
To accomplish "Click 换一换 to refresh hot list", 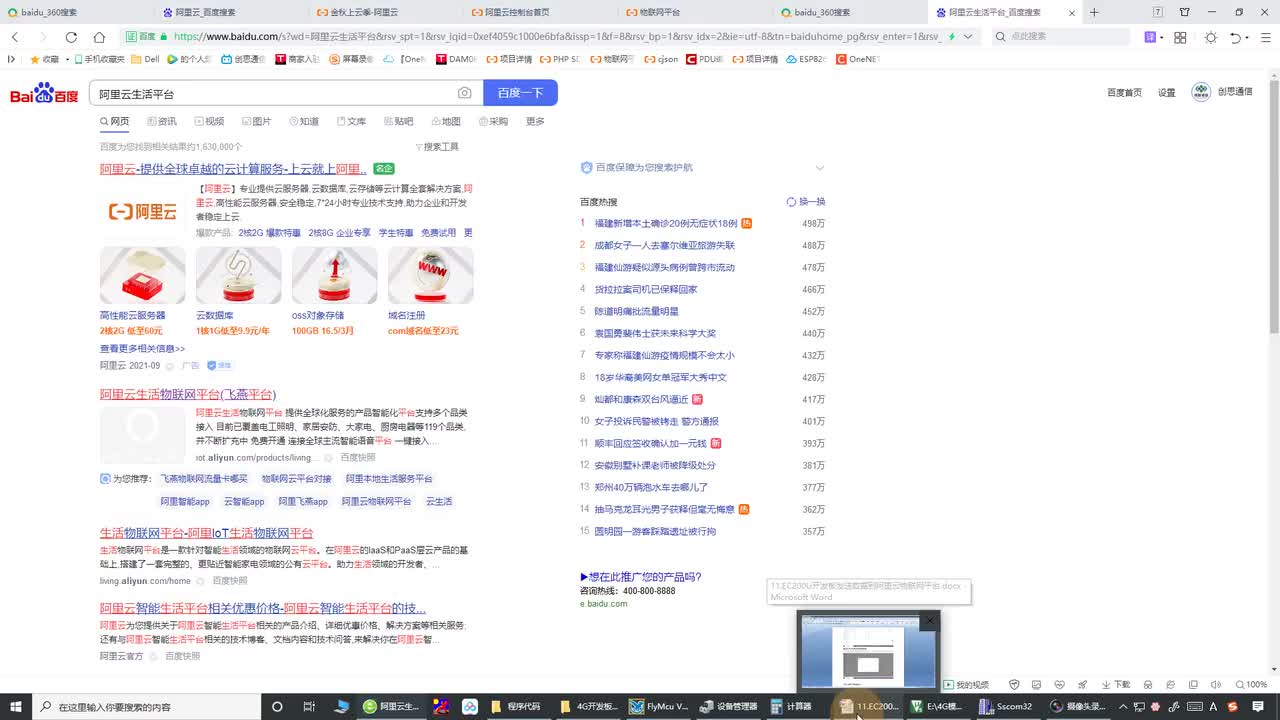I will coord(806,202).
